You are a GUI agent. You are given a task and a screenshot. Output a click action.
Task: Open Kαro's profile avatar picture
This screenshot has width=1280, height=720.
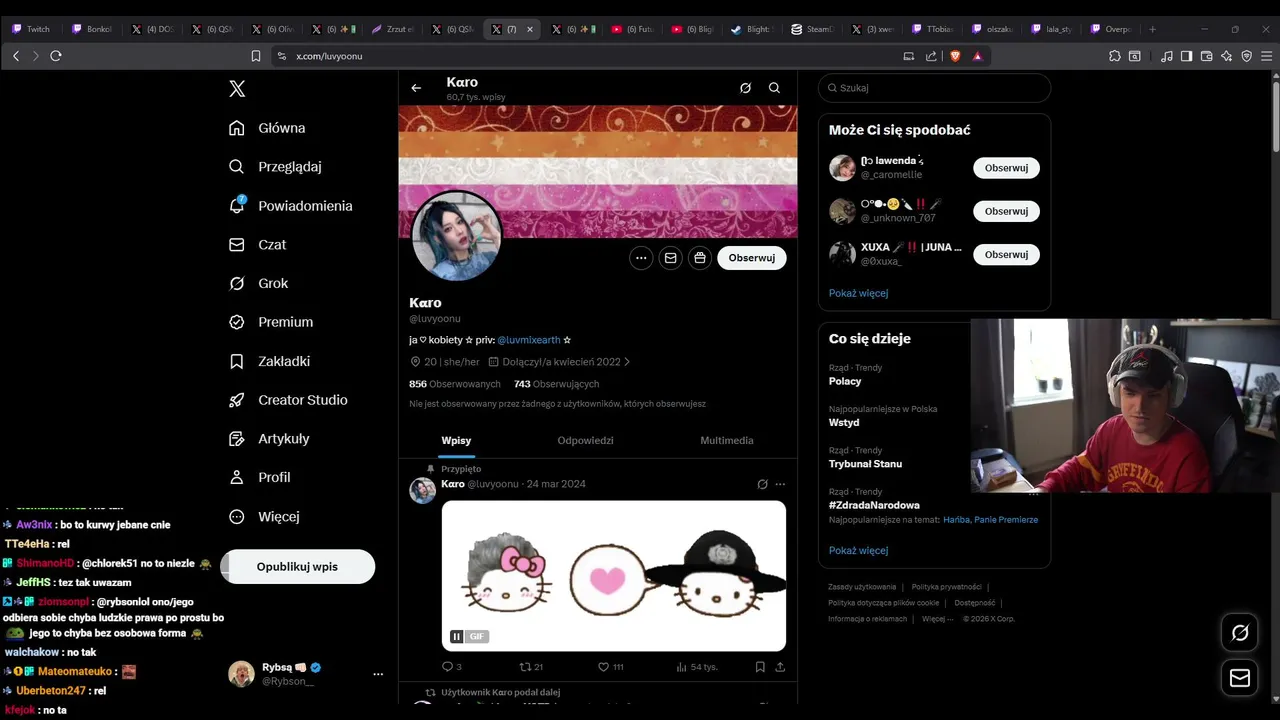pyautogui.click(x=457, y=236)
